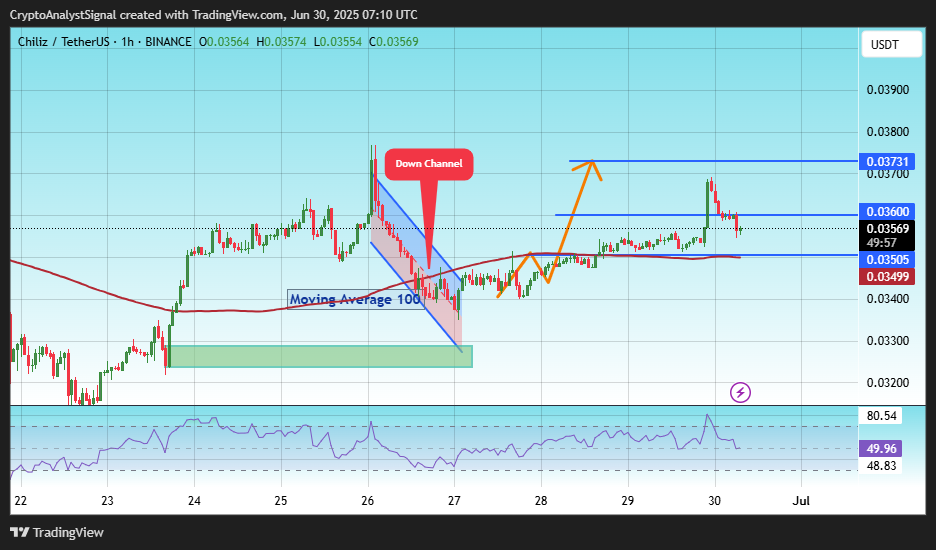This screenshot has height=550, width=936.
Task: Click the red 0.03499 moving average label
Action: tap(887, 276)
